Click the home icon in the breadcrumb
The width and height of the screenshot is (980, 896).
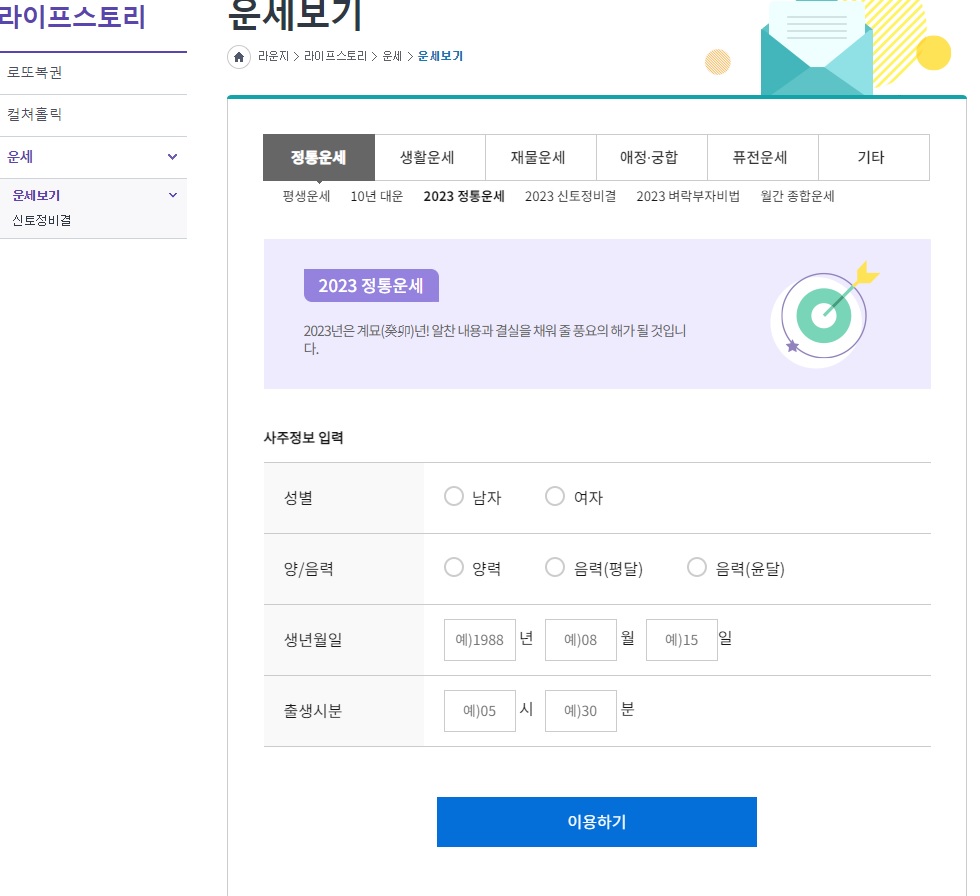pos(238,58)
